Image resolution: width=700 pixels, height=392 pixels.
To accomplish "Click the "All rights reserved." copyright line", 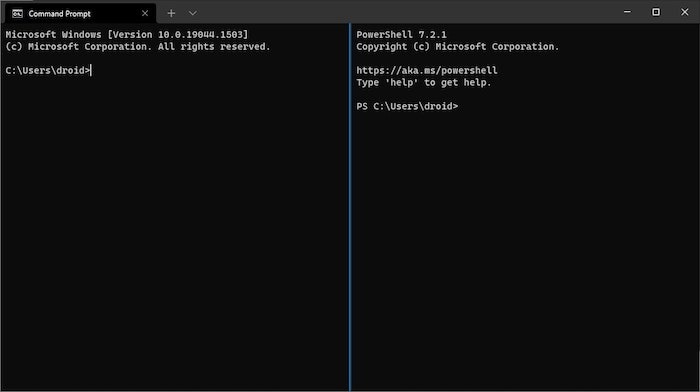I will tap(138, 46).
